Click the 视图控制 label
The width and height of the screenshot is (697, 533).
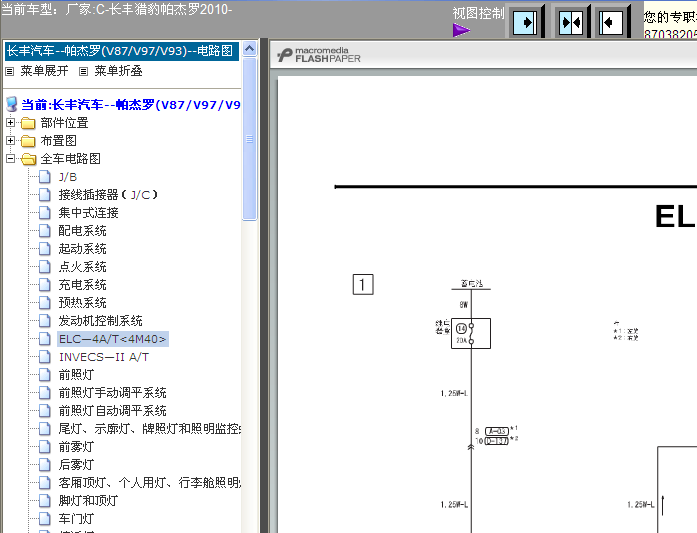(478, 13)
